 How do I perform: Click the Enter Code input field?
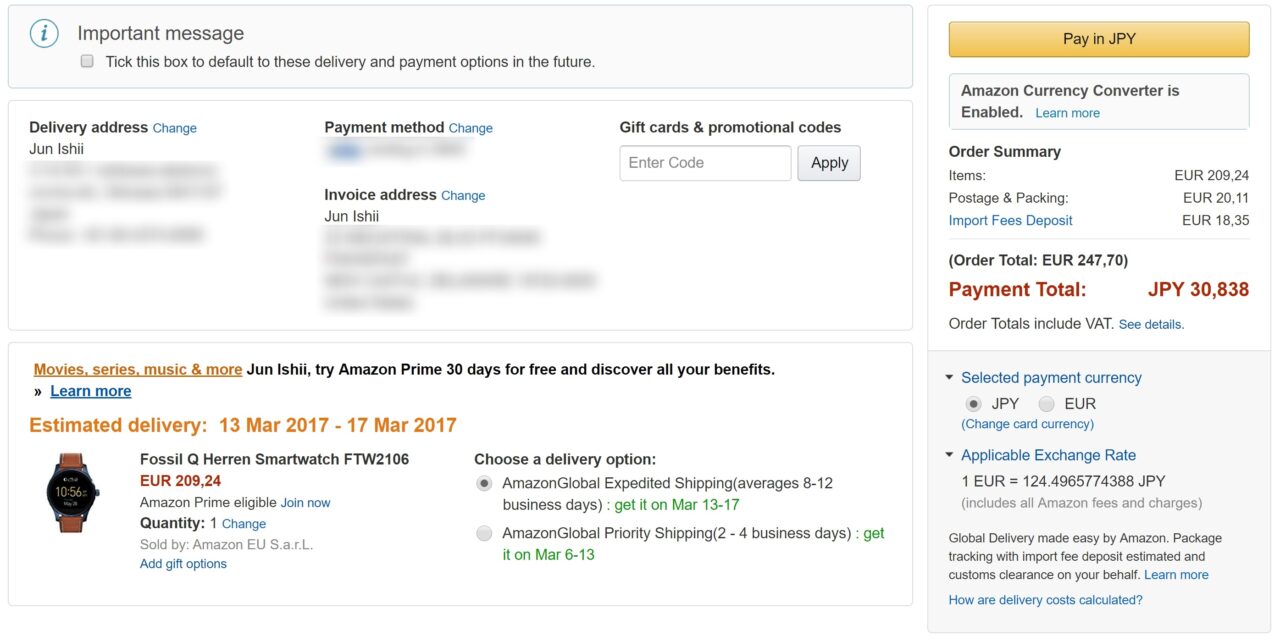coord(705,163)
